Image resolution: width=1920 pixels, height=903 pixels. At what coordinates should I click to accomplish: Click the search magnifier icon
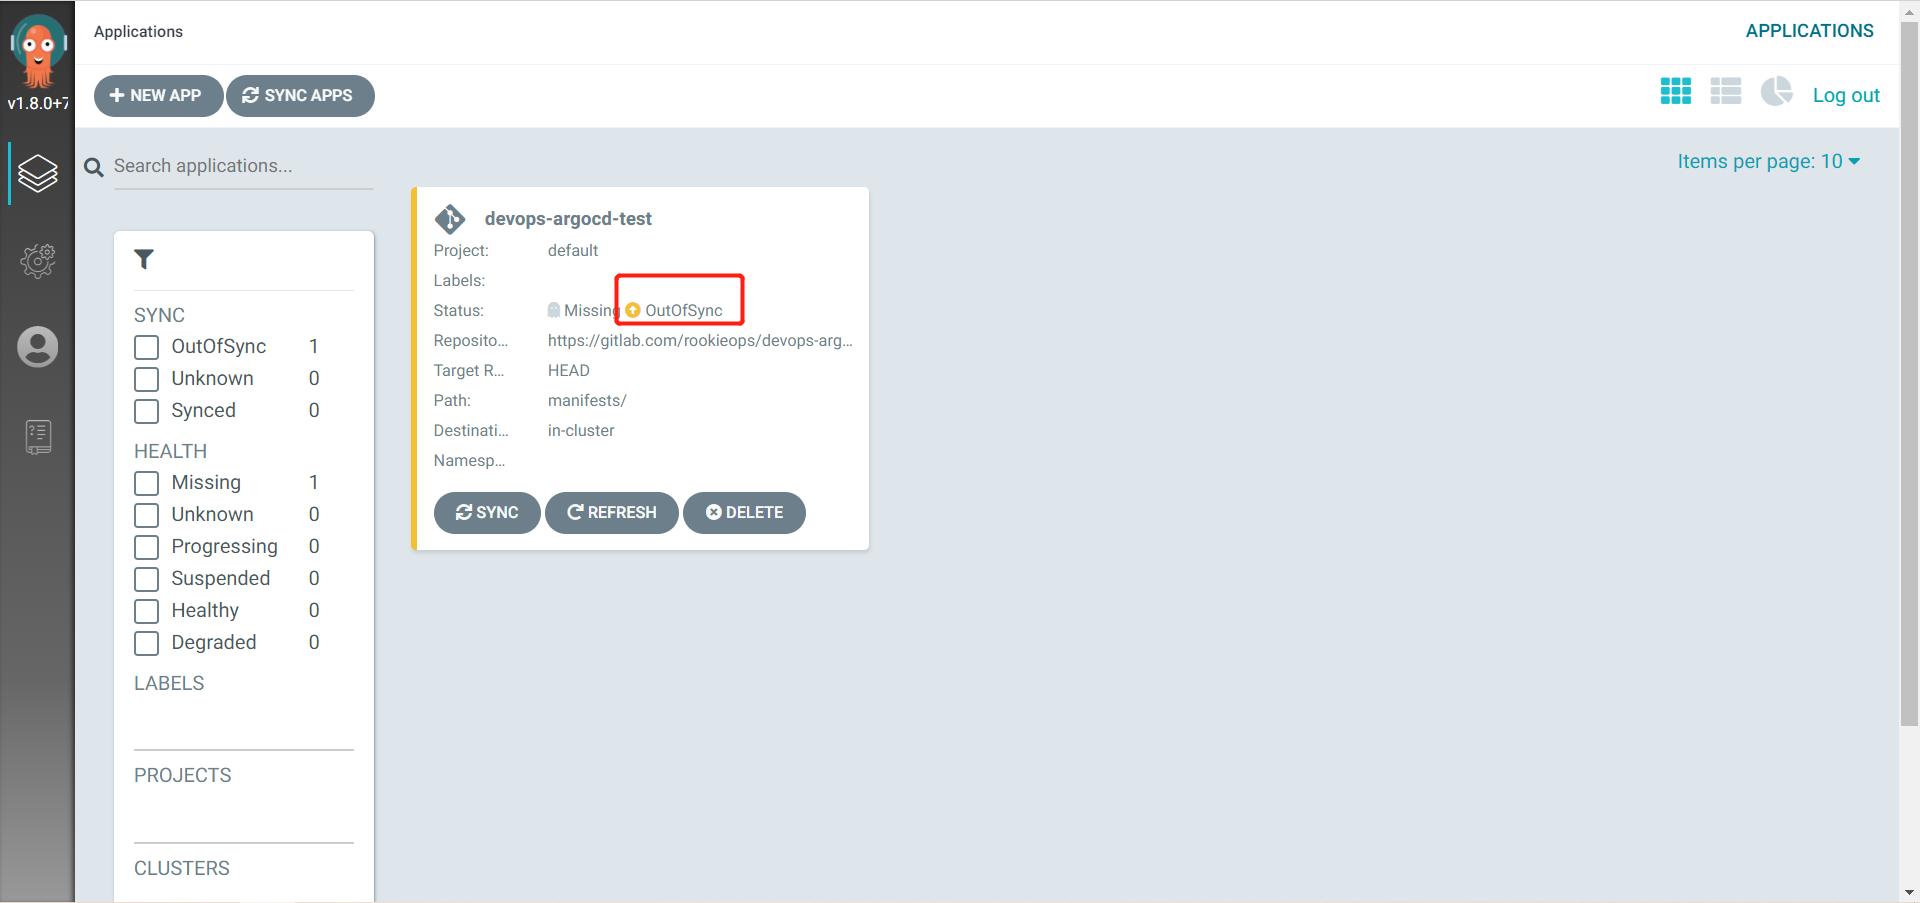[x=94, y=167]
